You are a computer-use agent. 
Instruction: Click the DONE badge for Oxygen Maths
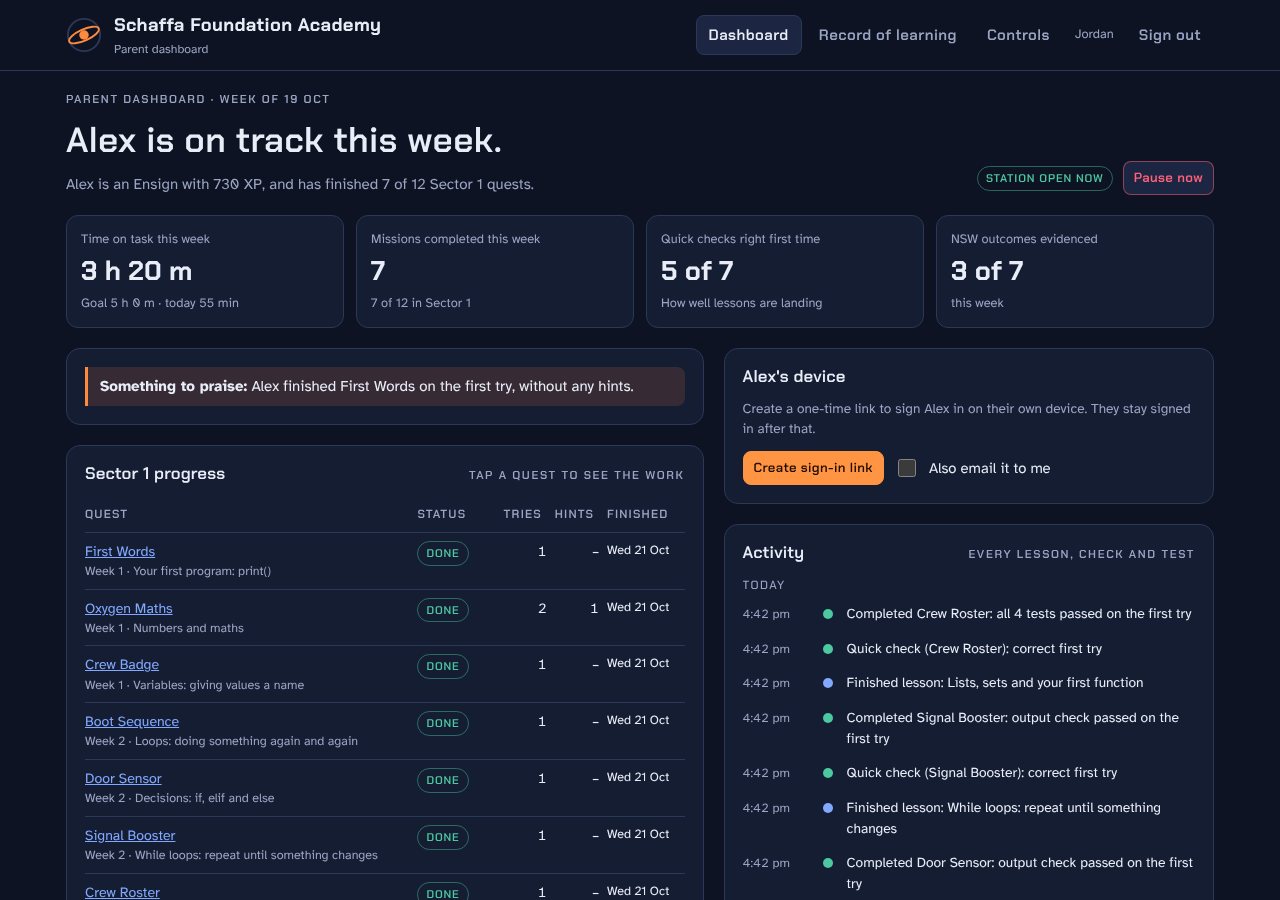(442, 610)
